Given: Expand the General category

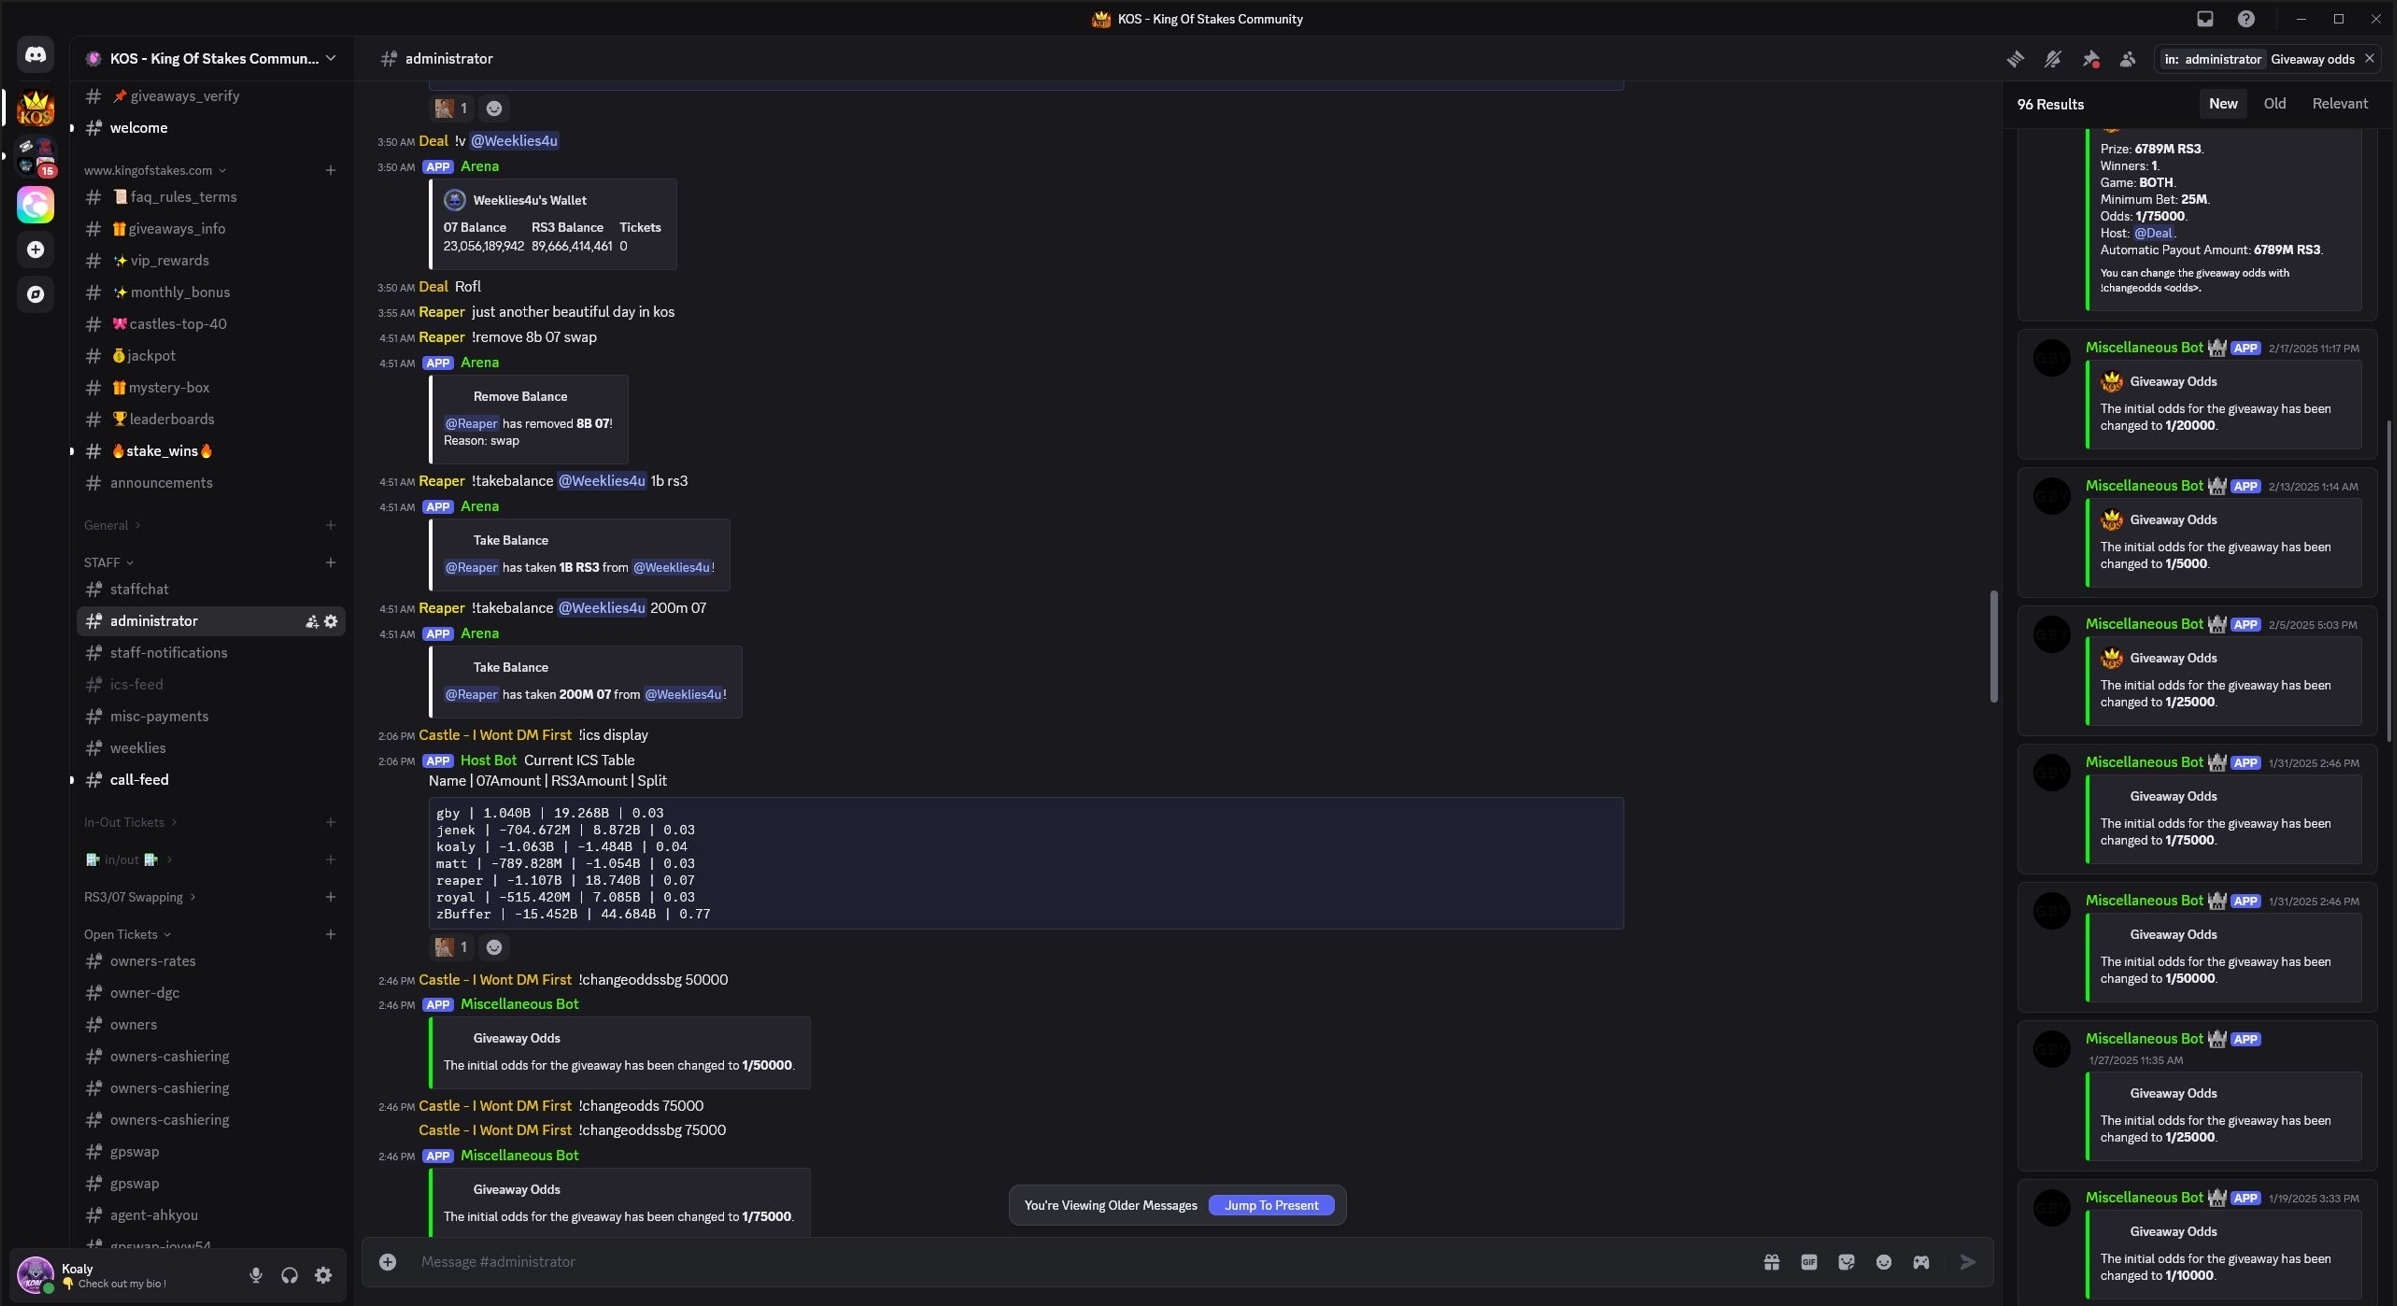Looking at the screenshot, I should (x=112, y=526).
